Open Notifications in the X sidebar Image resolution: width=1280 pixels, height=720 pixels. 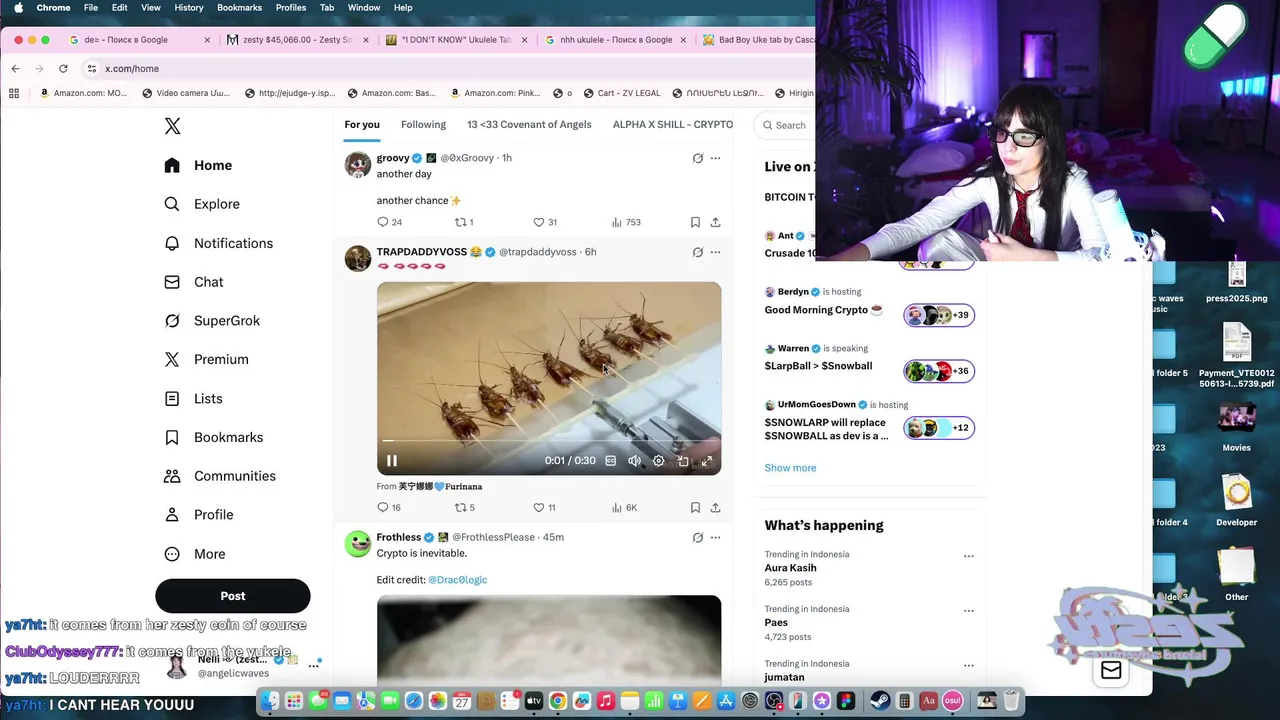218,243
